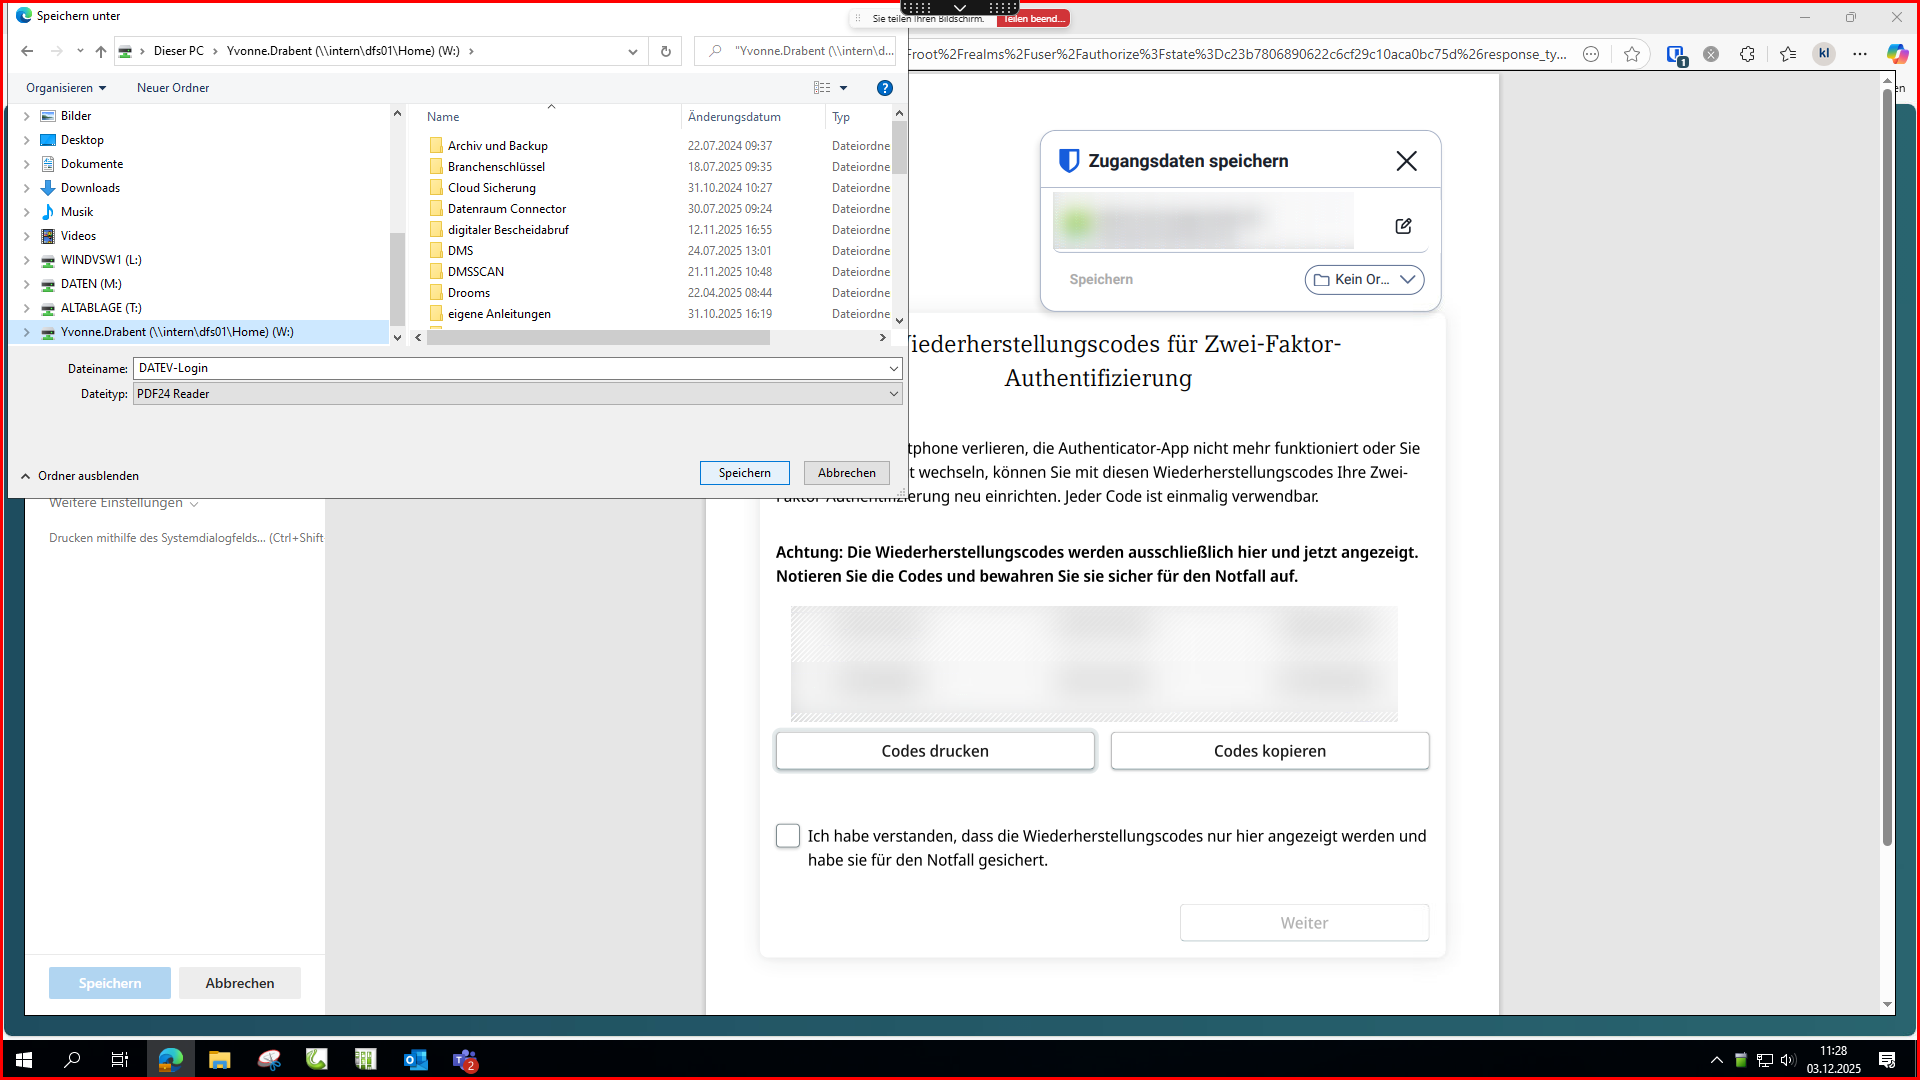1920x1080 pixels.
Task: Click the refresh folder icon in dialog
Action: point(666,51)
